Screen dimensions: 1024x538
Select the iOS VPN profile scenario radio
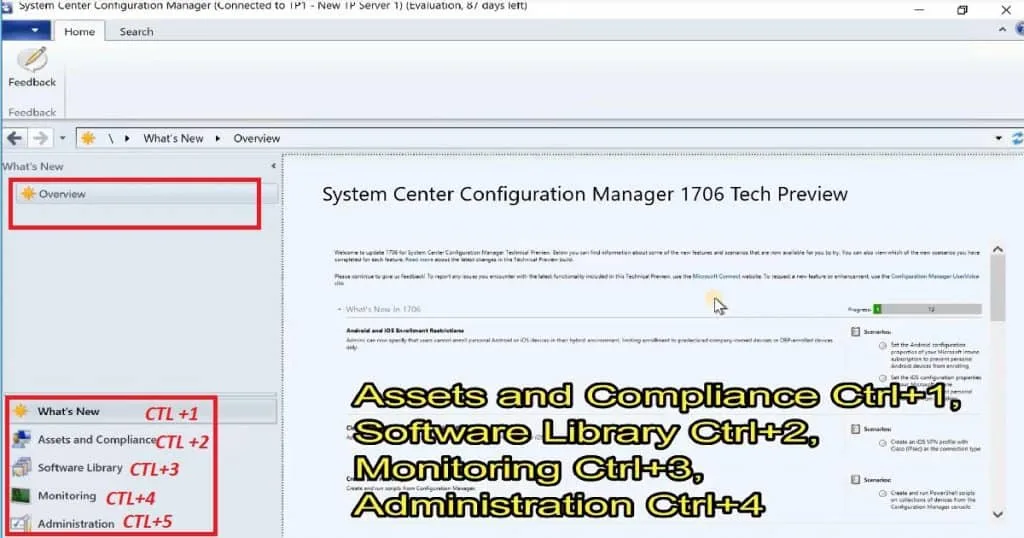pos(882,443)
